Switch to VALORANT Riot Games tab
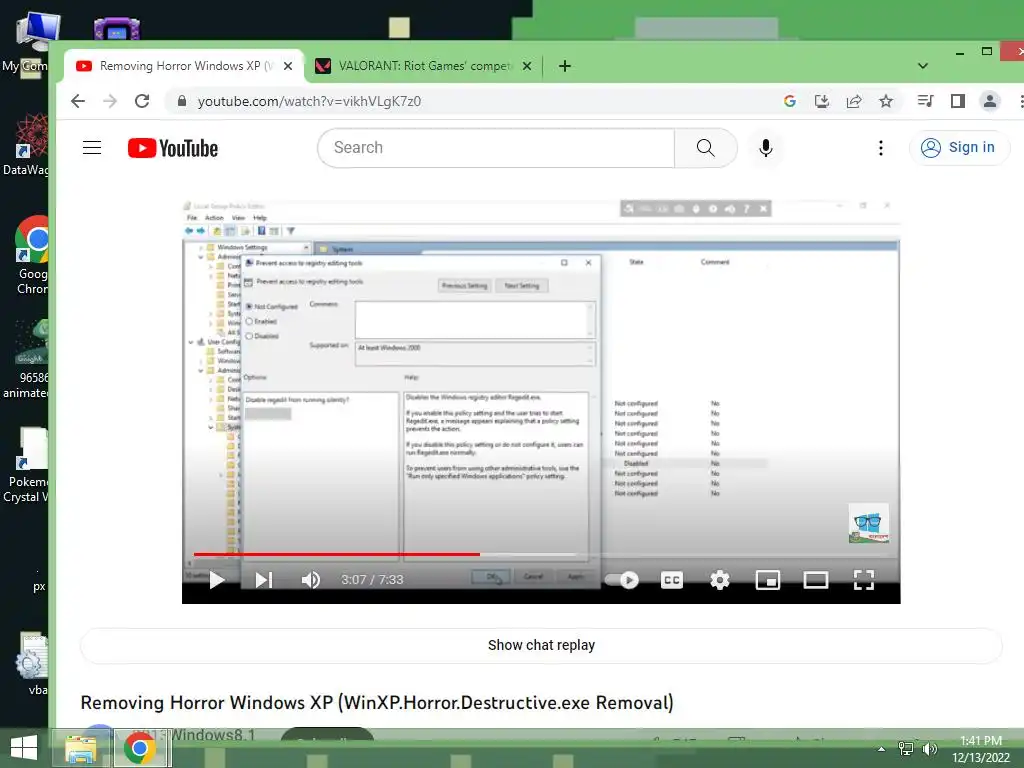The height and width of the screenshot is (768, 1024). (424, 66)
